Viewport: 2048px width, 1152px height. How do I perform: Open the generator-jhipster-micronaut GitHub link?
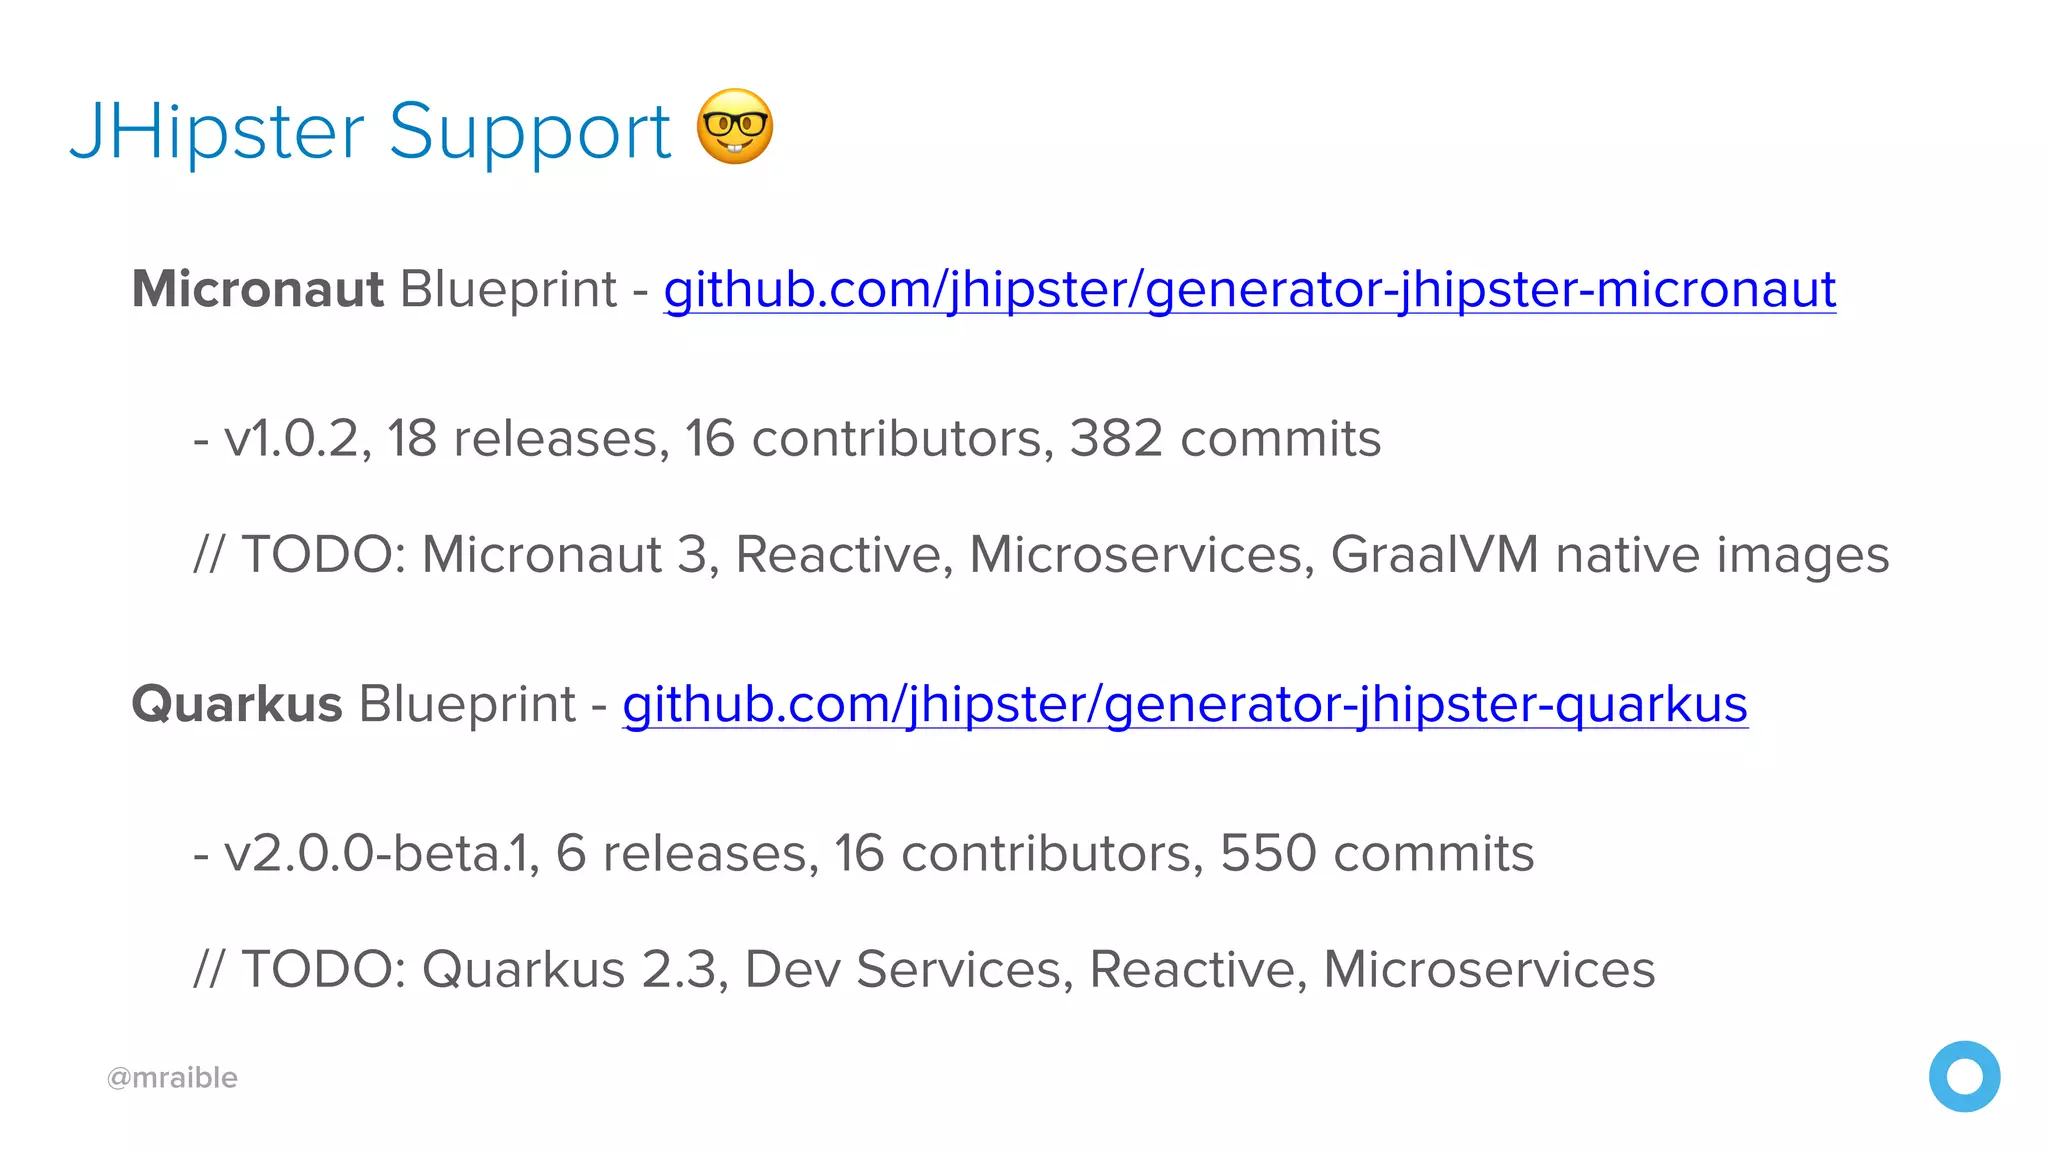tap(1249, 289)
